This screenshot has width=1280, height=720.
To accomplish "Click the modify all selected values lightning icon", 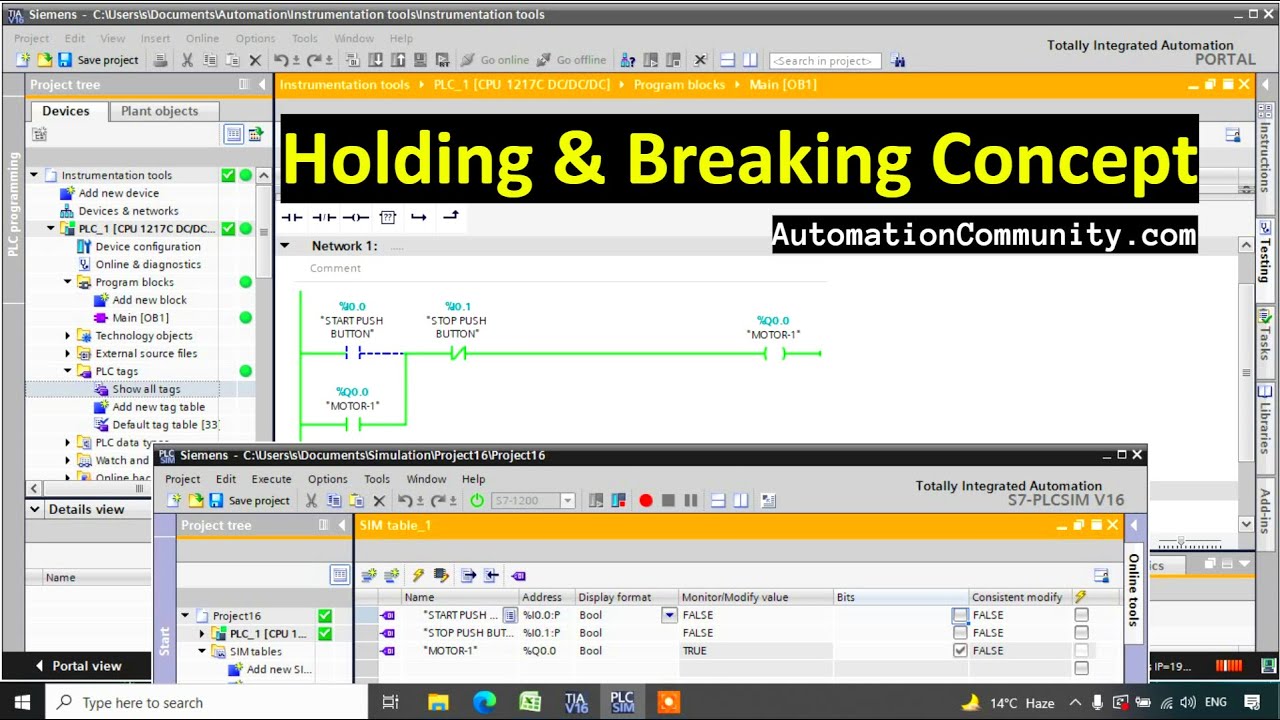I will 418,575.
